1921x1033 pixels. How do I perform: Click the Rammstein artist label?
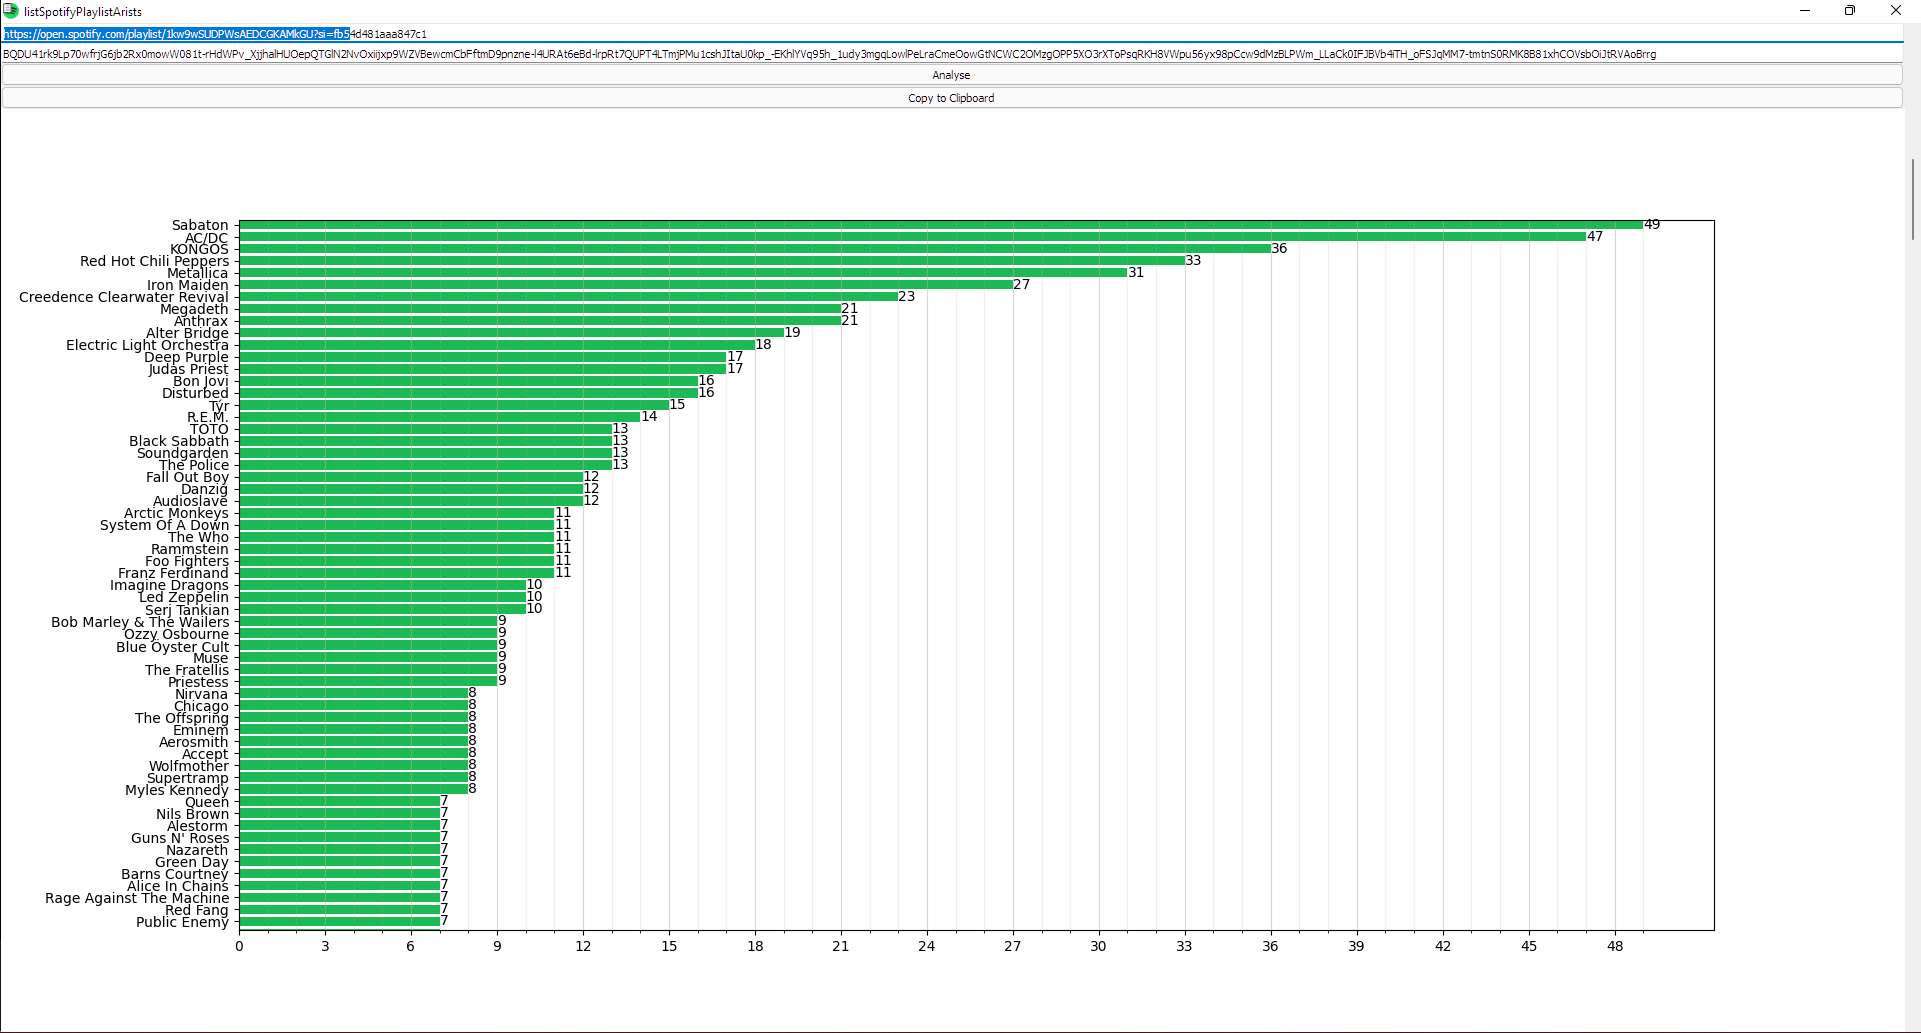[190, 549]
